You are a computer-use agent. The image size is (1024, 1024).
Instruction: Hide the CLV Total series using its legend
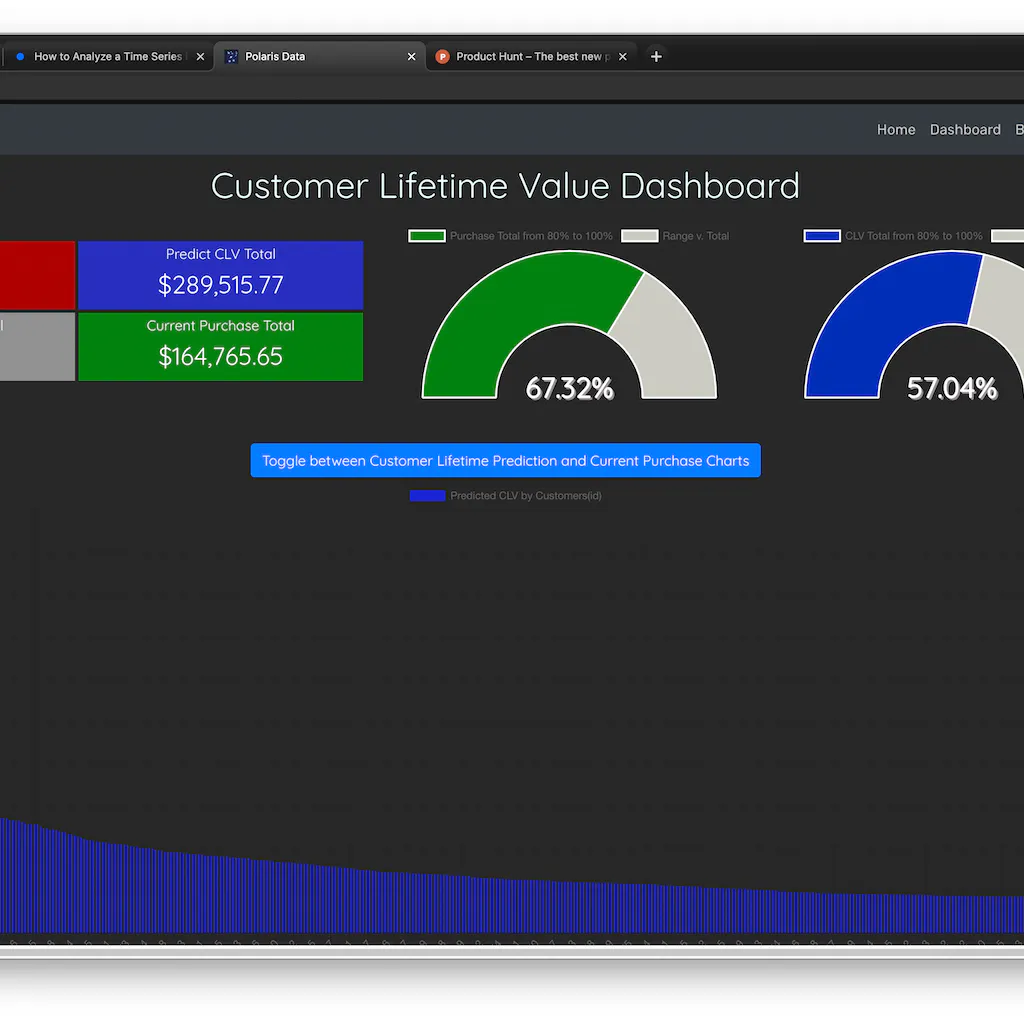coord(822,235)
